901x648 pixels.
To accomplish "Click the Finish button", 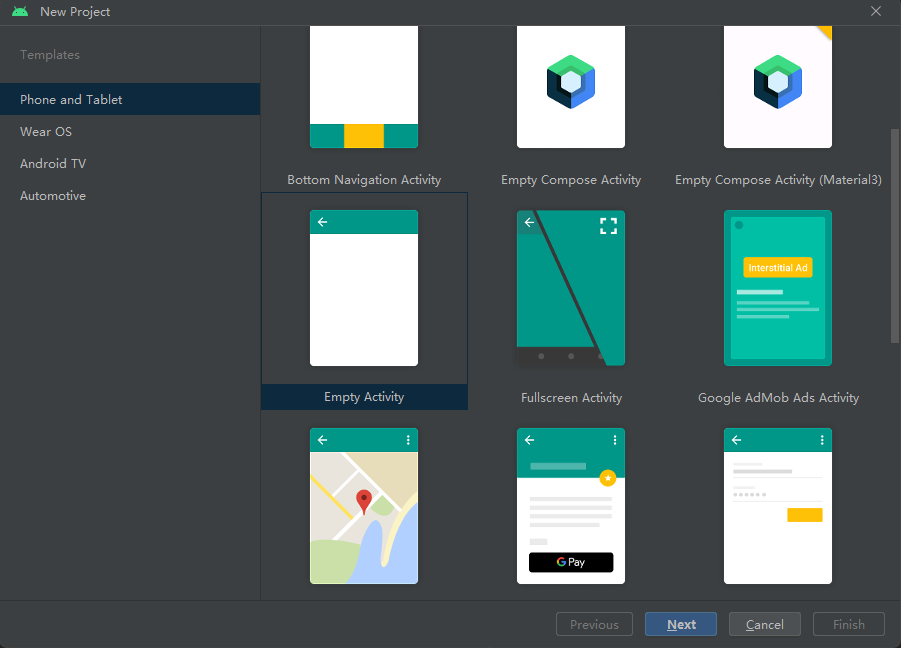I will click(849, 624).
